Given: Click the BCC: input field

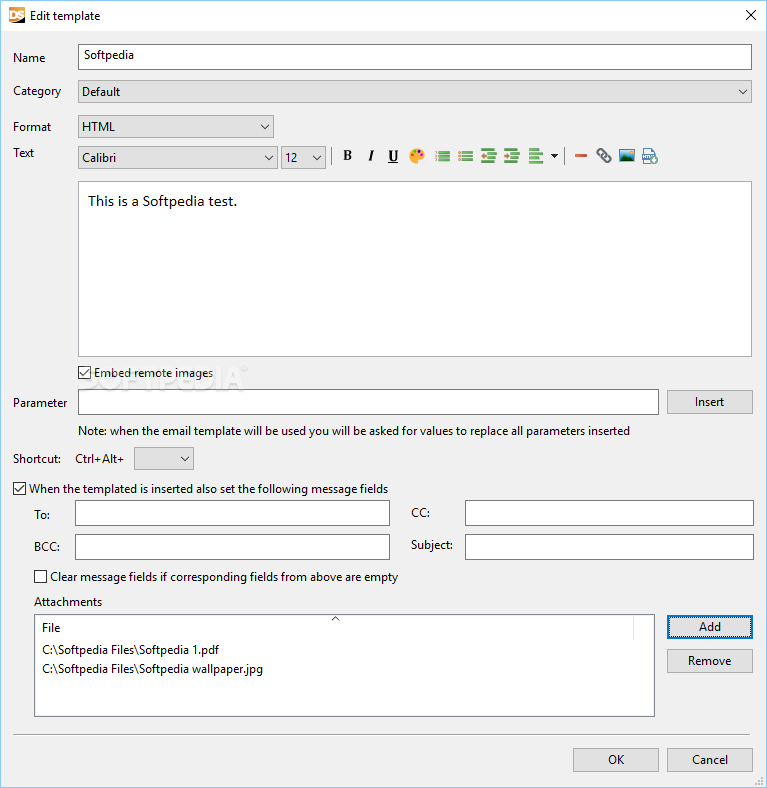Looking at the screenshot, I should click(x=232, y=547).
